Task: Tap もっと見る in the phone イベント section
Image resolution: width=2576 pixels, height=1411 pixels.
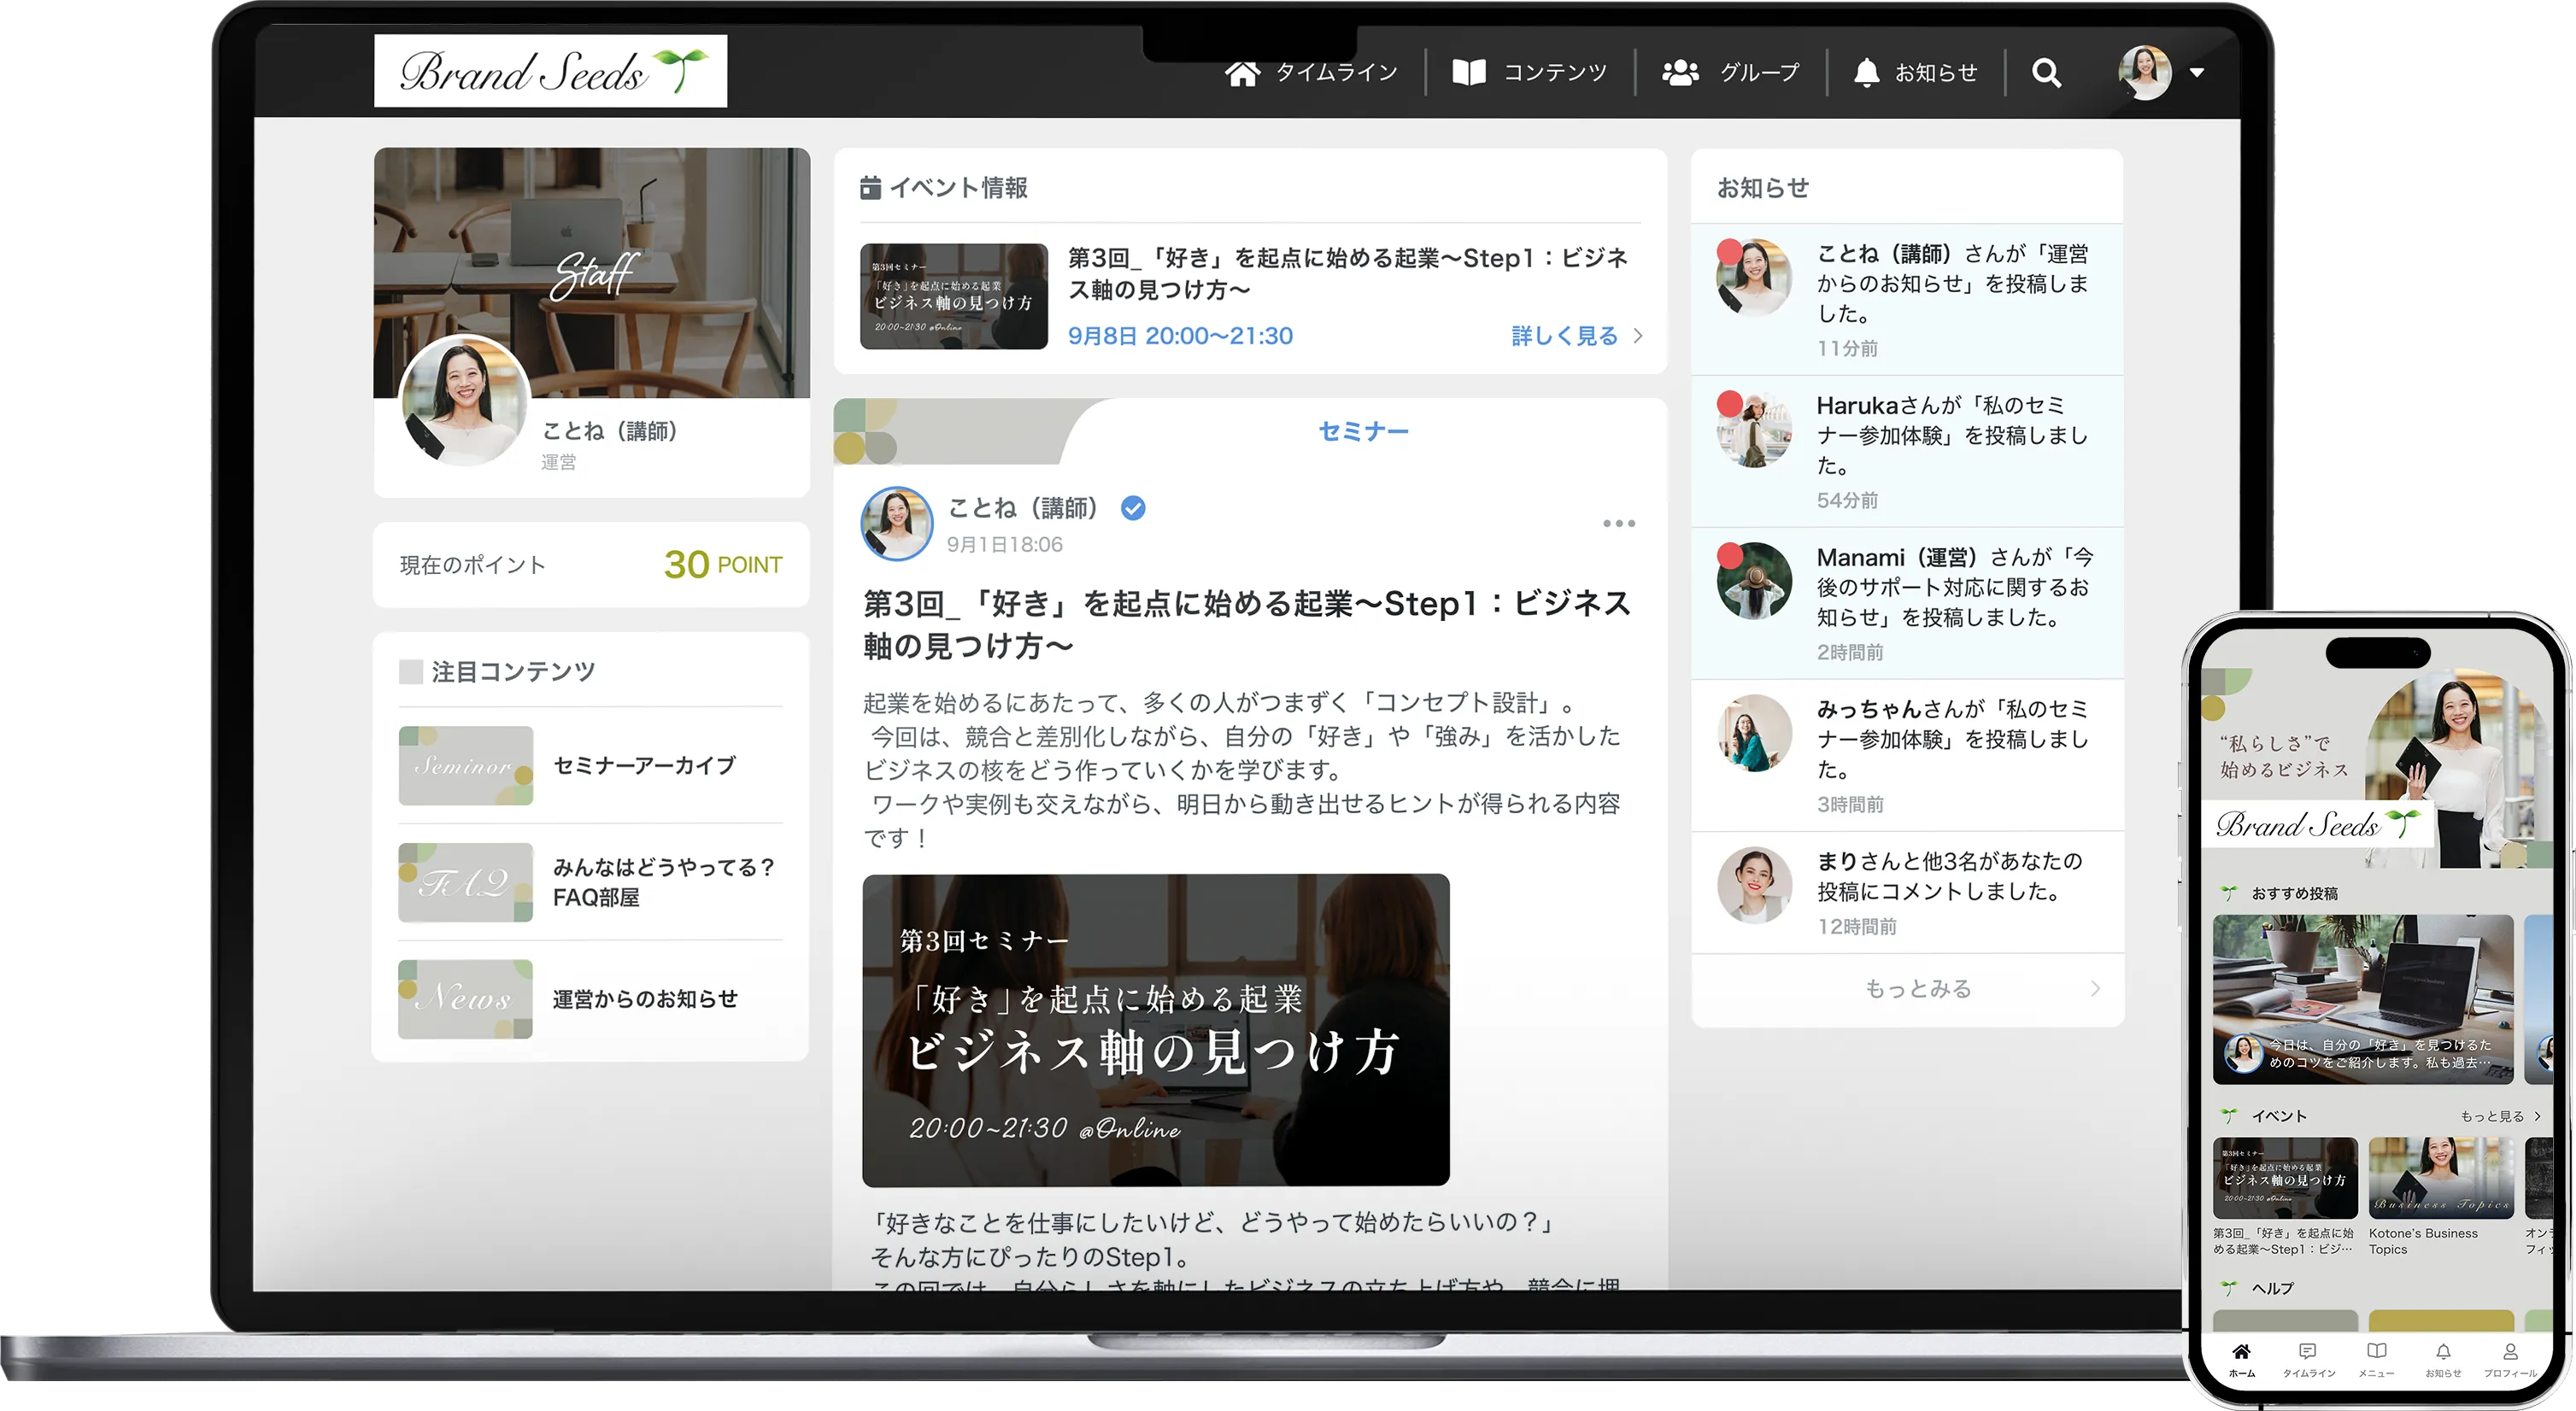Action: [2499, 1116]
